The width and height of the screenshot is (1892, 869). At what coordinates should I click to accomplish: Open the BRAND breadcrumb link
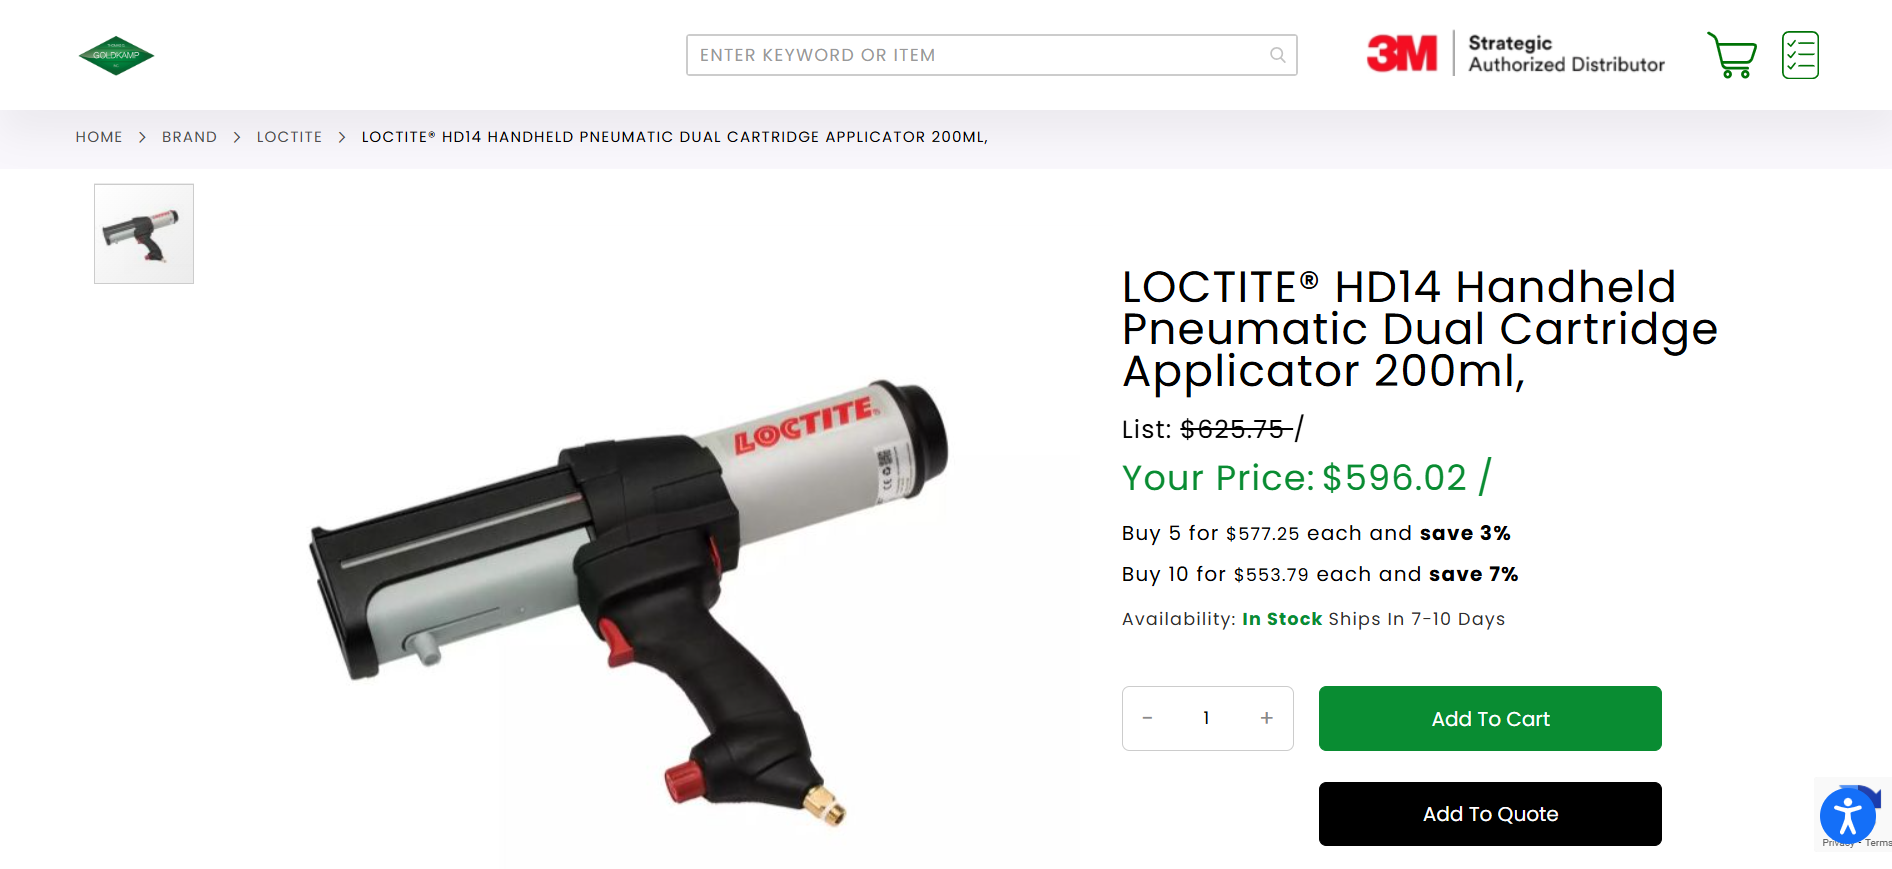tap(189, 137)
